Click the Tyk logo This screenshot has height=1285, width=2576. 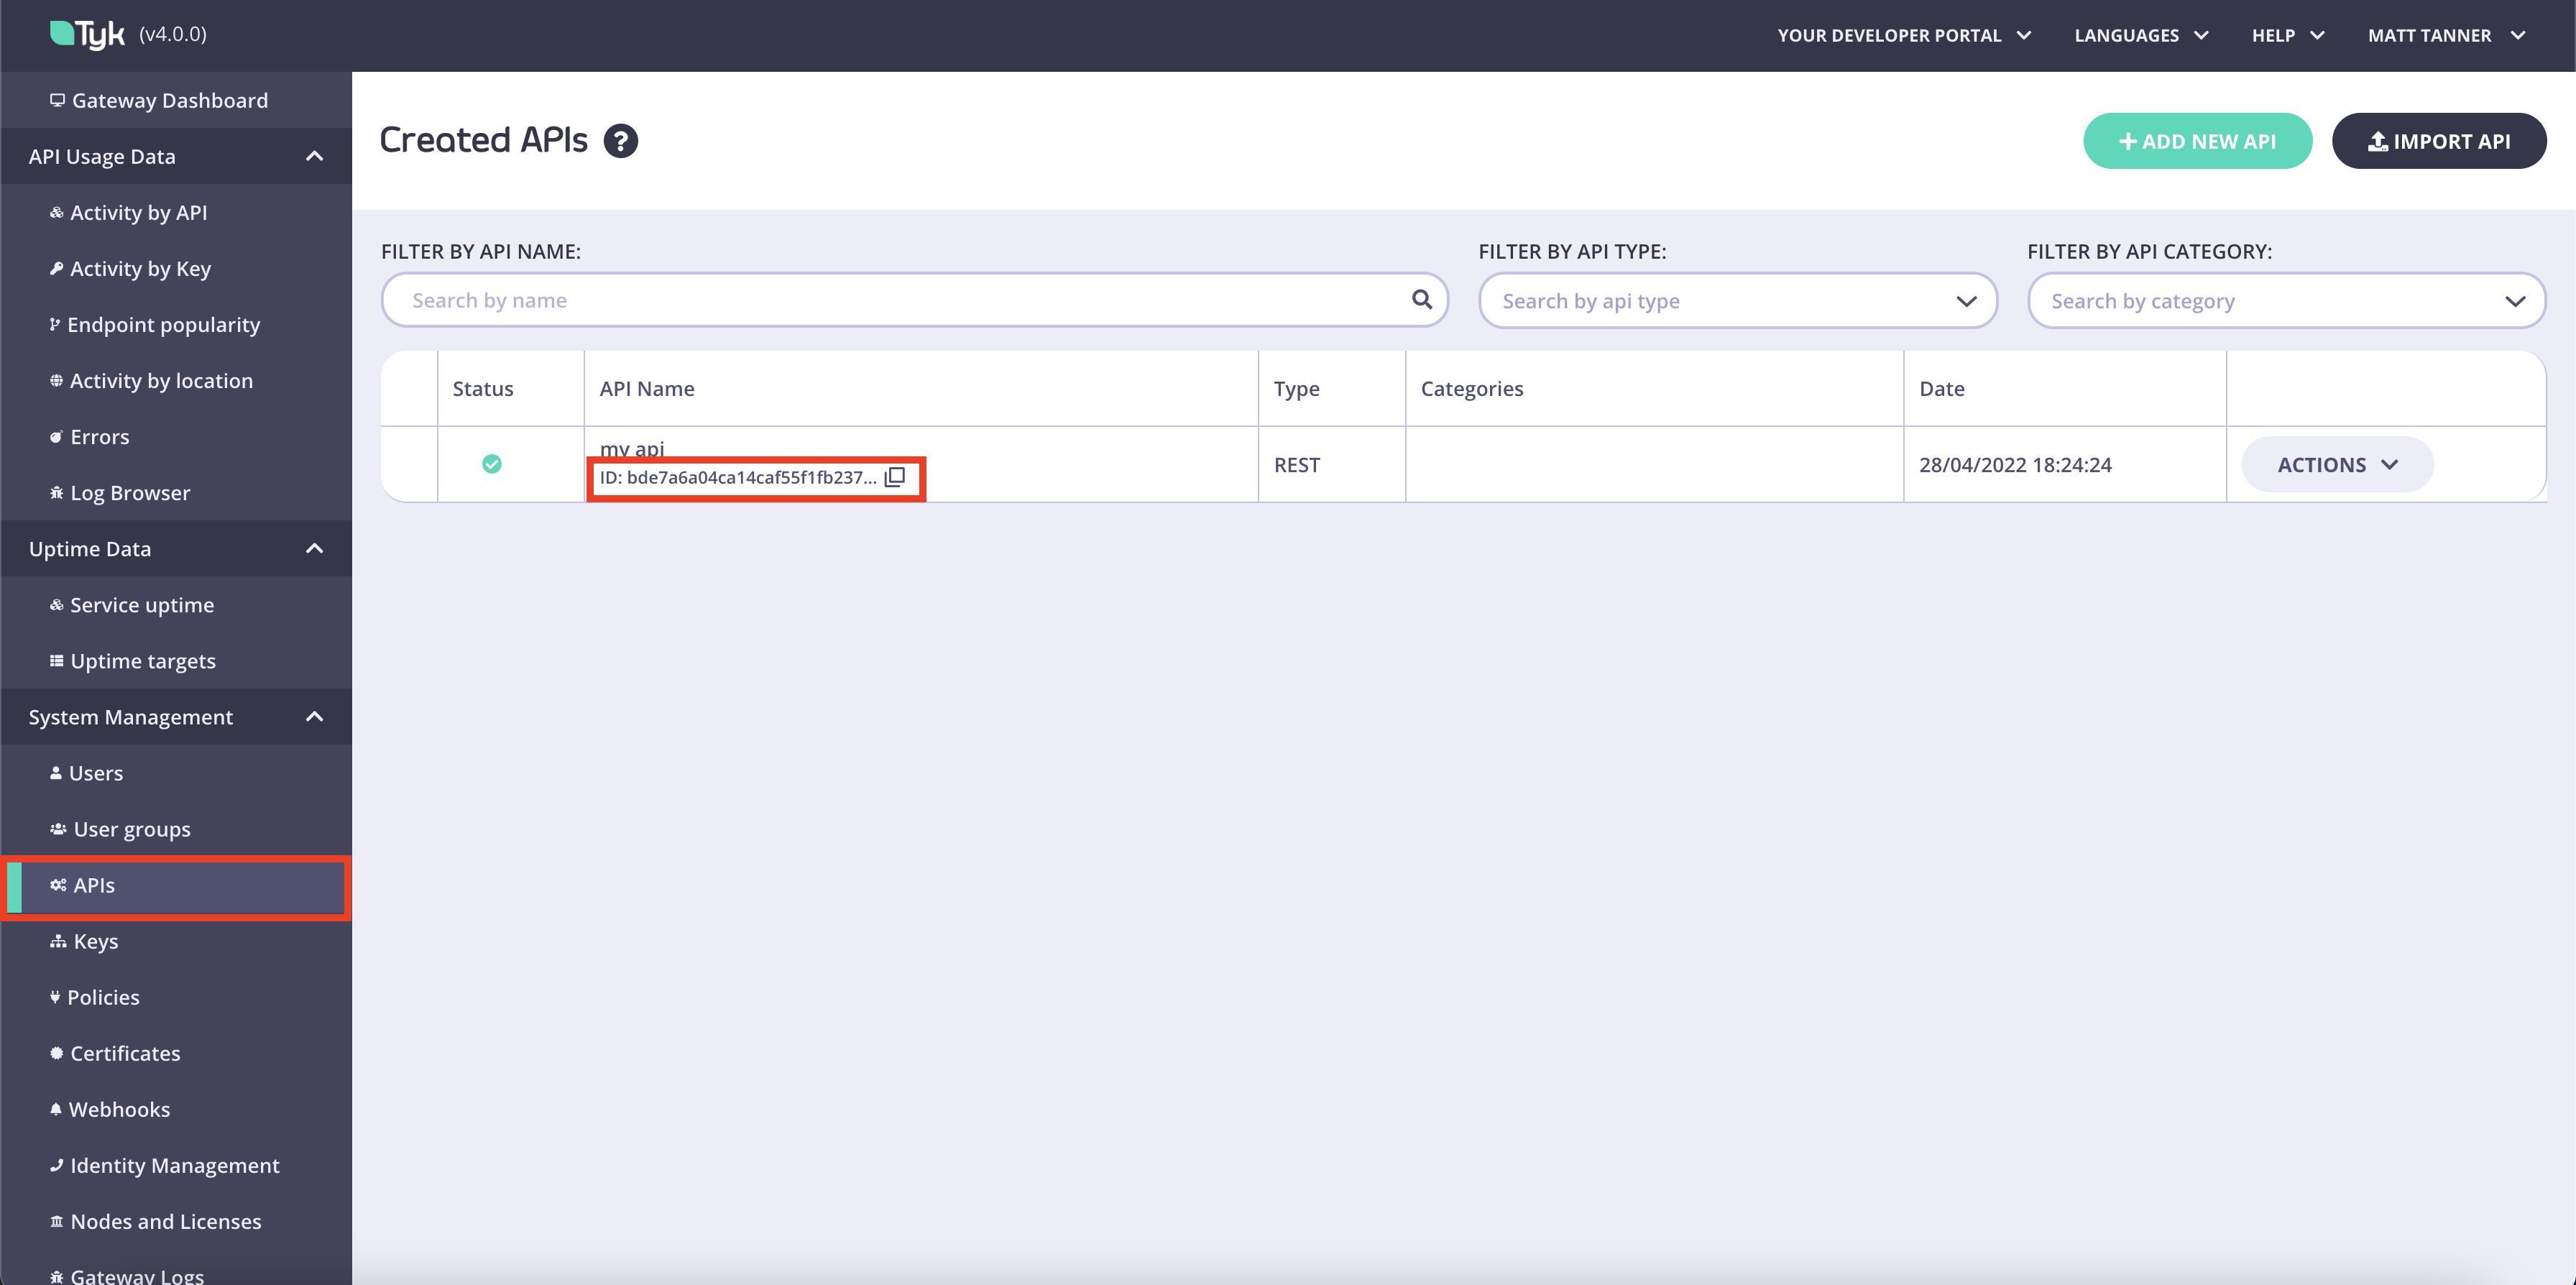(x=88, y=34)
